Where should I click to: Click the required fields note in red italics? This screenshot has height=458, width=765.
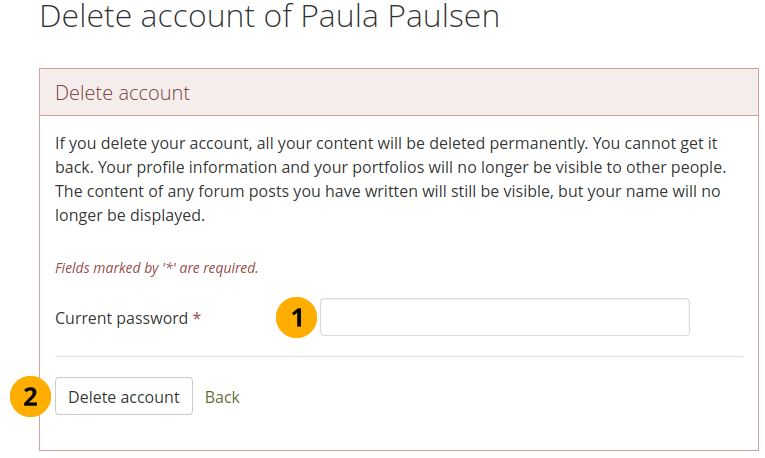pos(157,268)
